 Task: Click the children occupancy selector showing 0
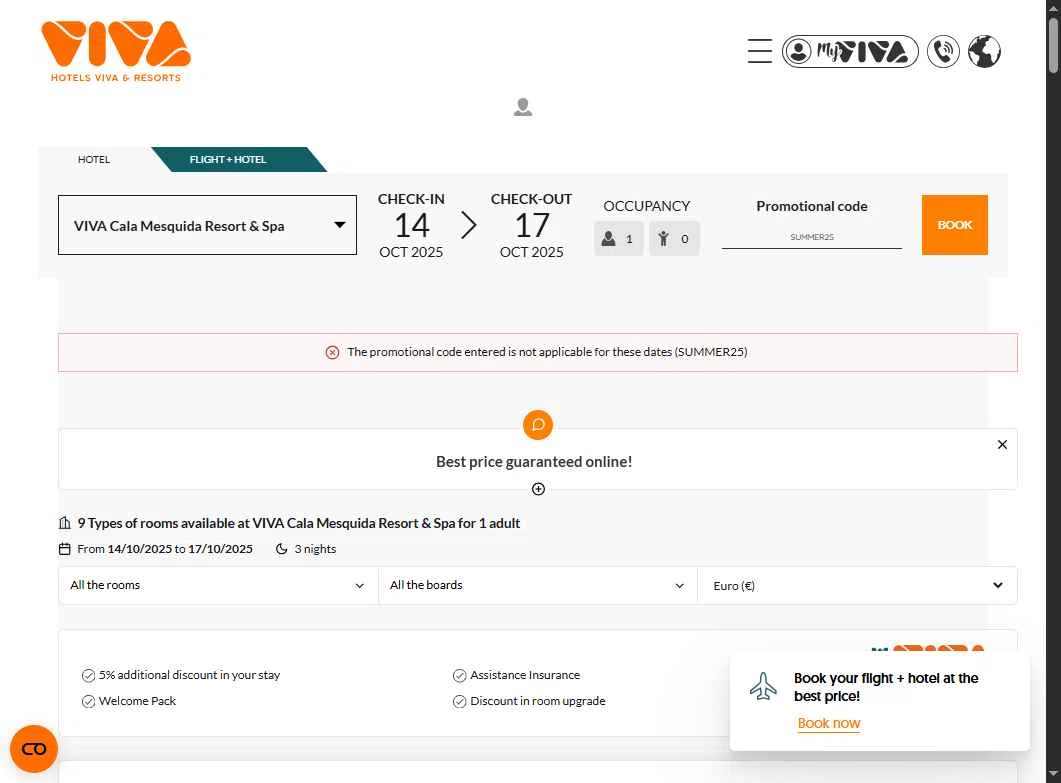674,238
